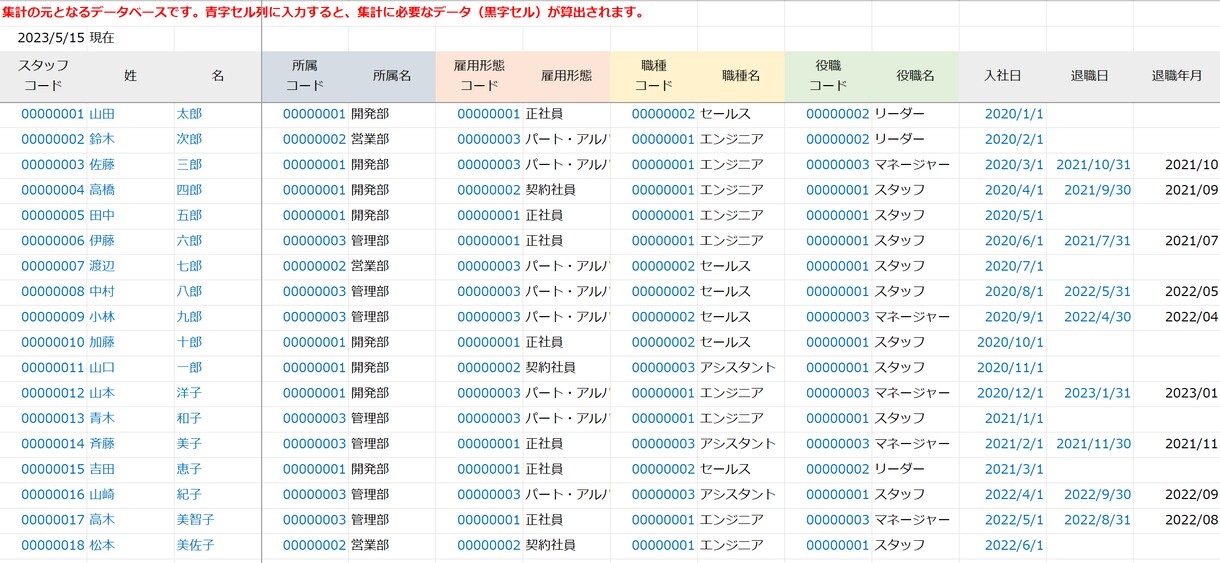The width and height of the screenshot is (1220, 563).
Task: Click マネージャー in 小林's row
Action: [x=912, y=317]
